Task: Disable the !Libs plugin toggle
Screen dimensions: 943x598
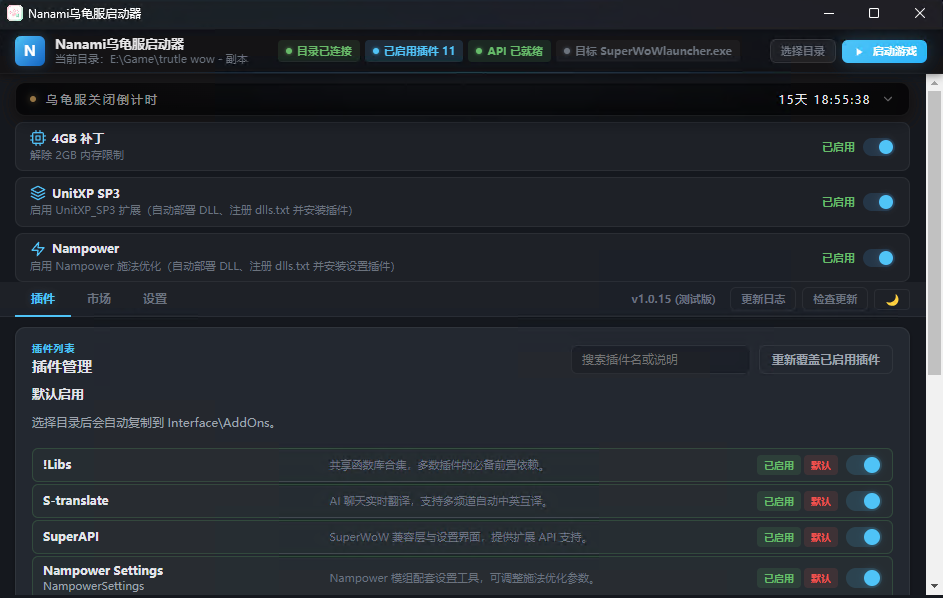Action: 864,465
